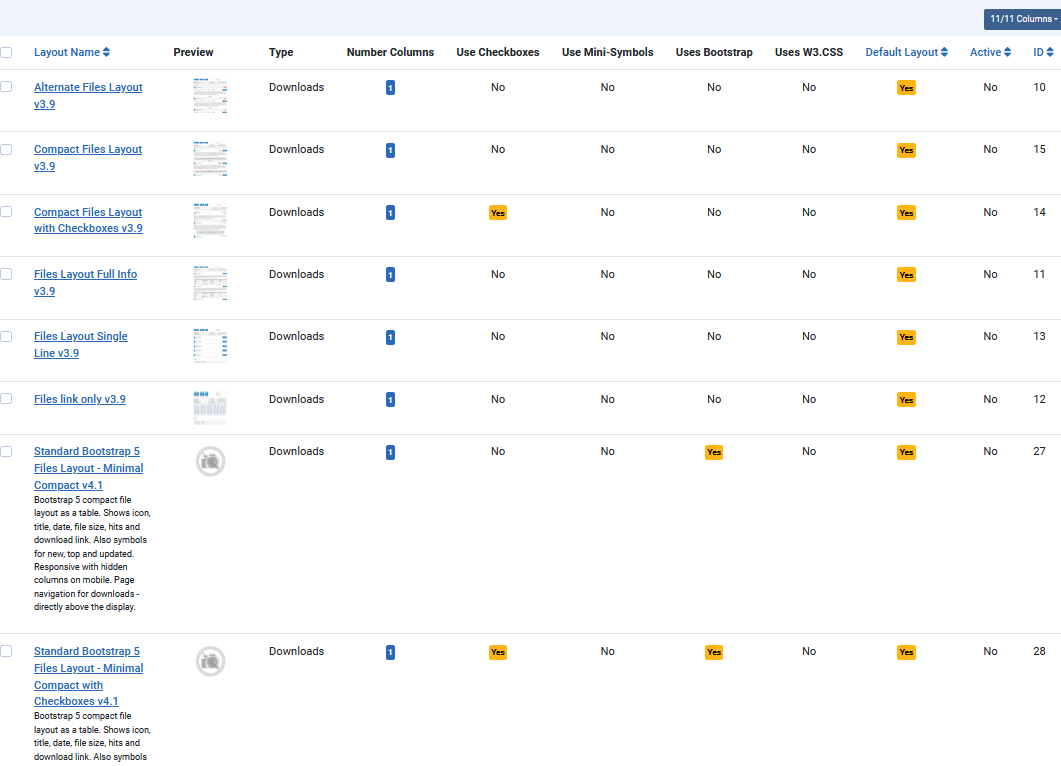Viewport: 1061px width, 766px height.
Task: Select the Minimal Compact v4.1 row checkbox
Action: pos(6,451)
